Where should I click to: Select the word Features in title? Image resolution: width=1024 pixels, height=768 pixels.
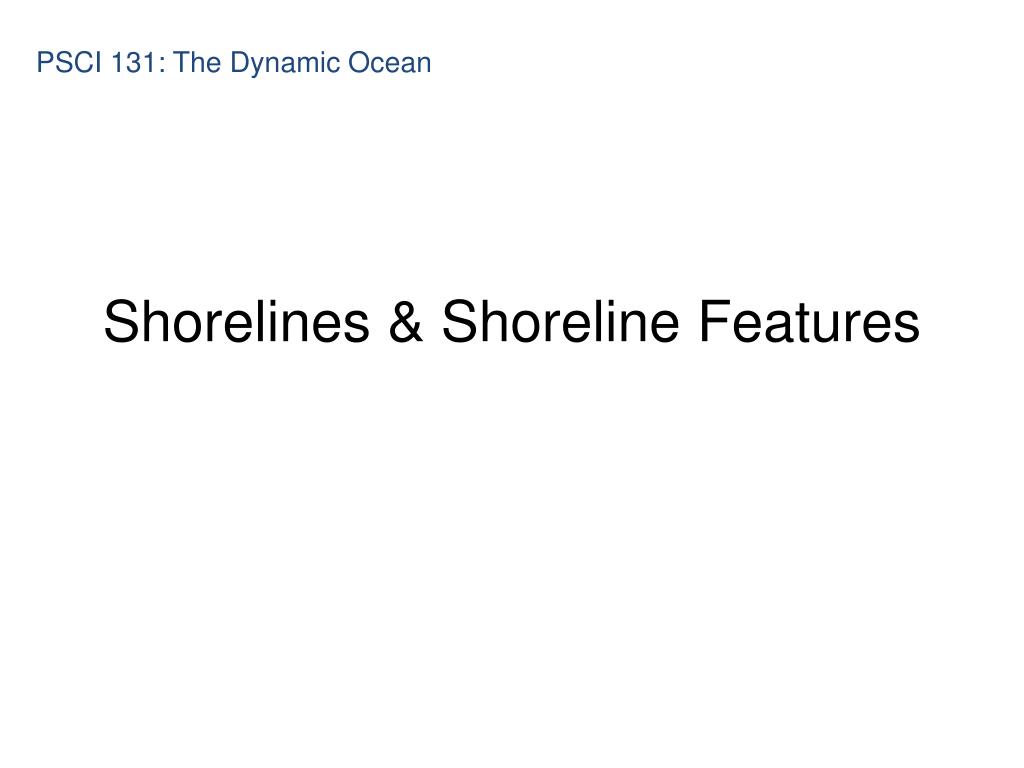point(809,321)
